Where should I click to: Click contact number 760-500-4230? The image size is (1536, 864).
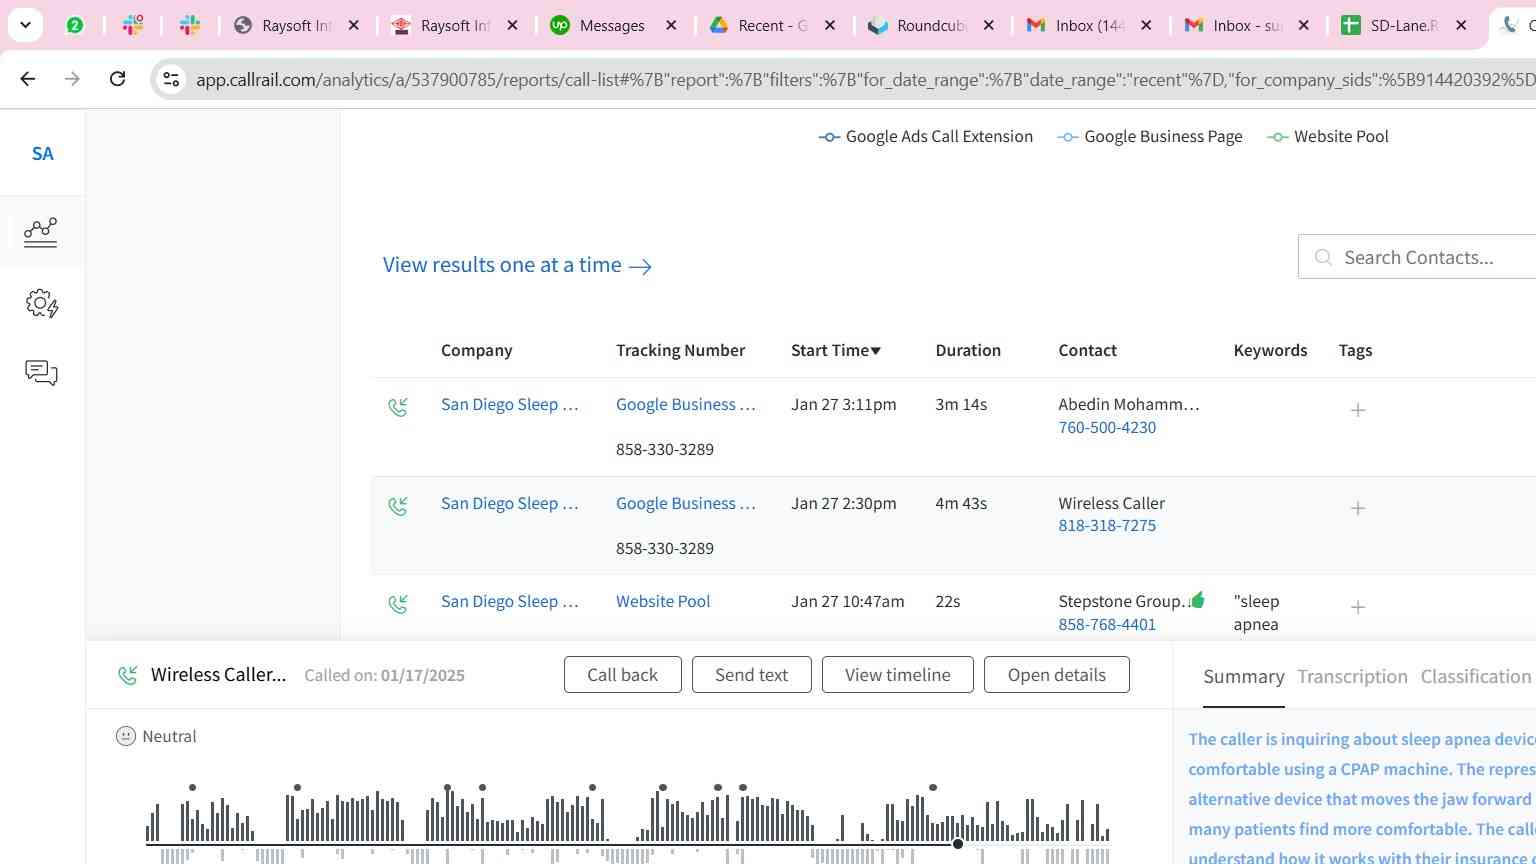pyautogui.click(x=1107, y=427)
